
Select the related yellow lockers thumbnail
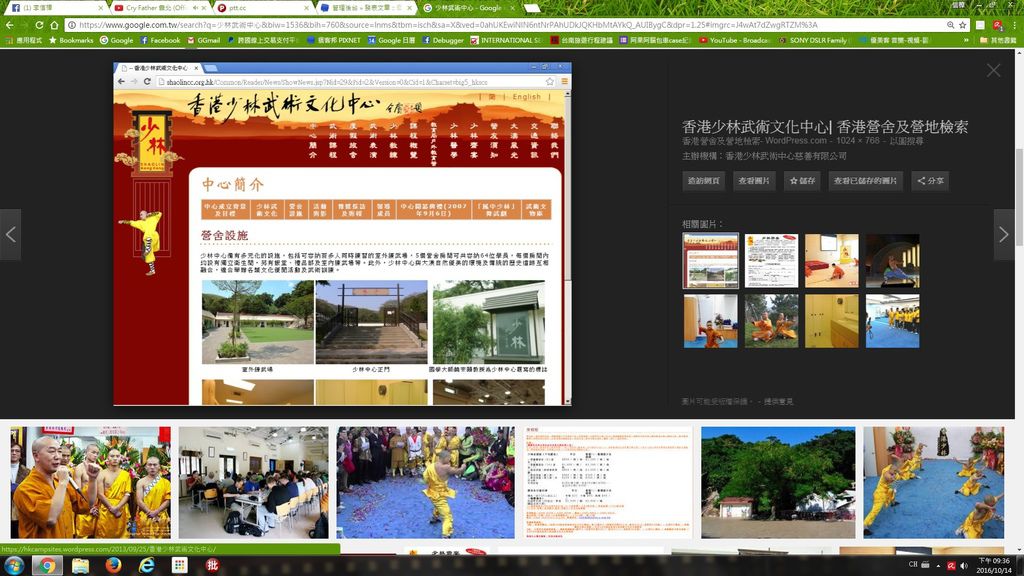click(831, 321)
